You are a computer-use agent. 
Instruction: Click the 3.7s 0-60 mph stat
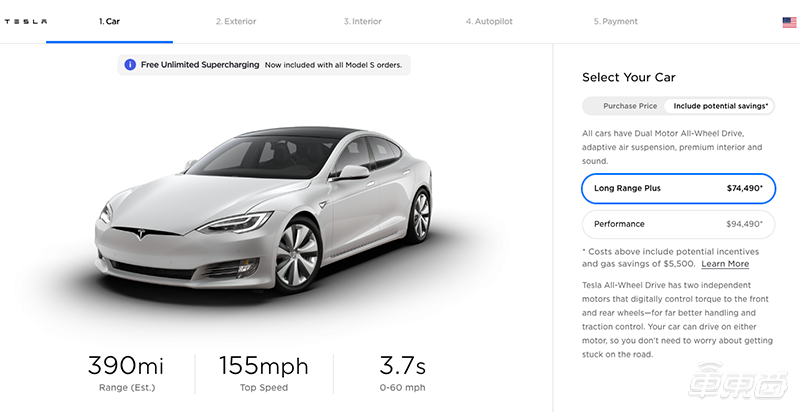[401, 373]
